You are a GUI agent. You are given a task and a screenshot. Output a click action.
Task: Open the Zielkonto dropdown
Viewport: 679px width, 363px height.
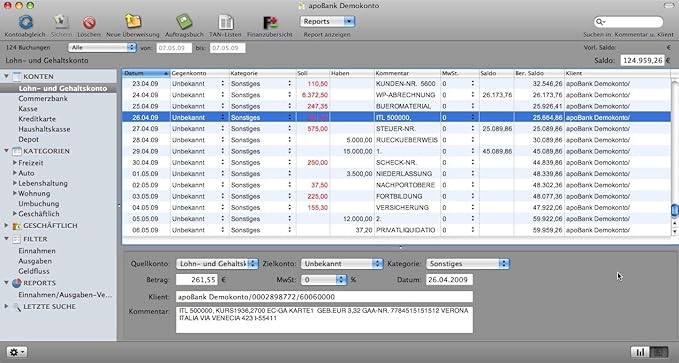click(x=342, y=263)
